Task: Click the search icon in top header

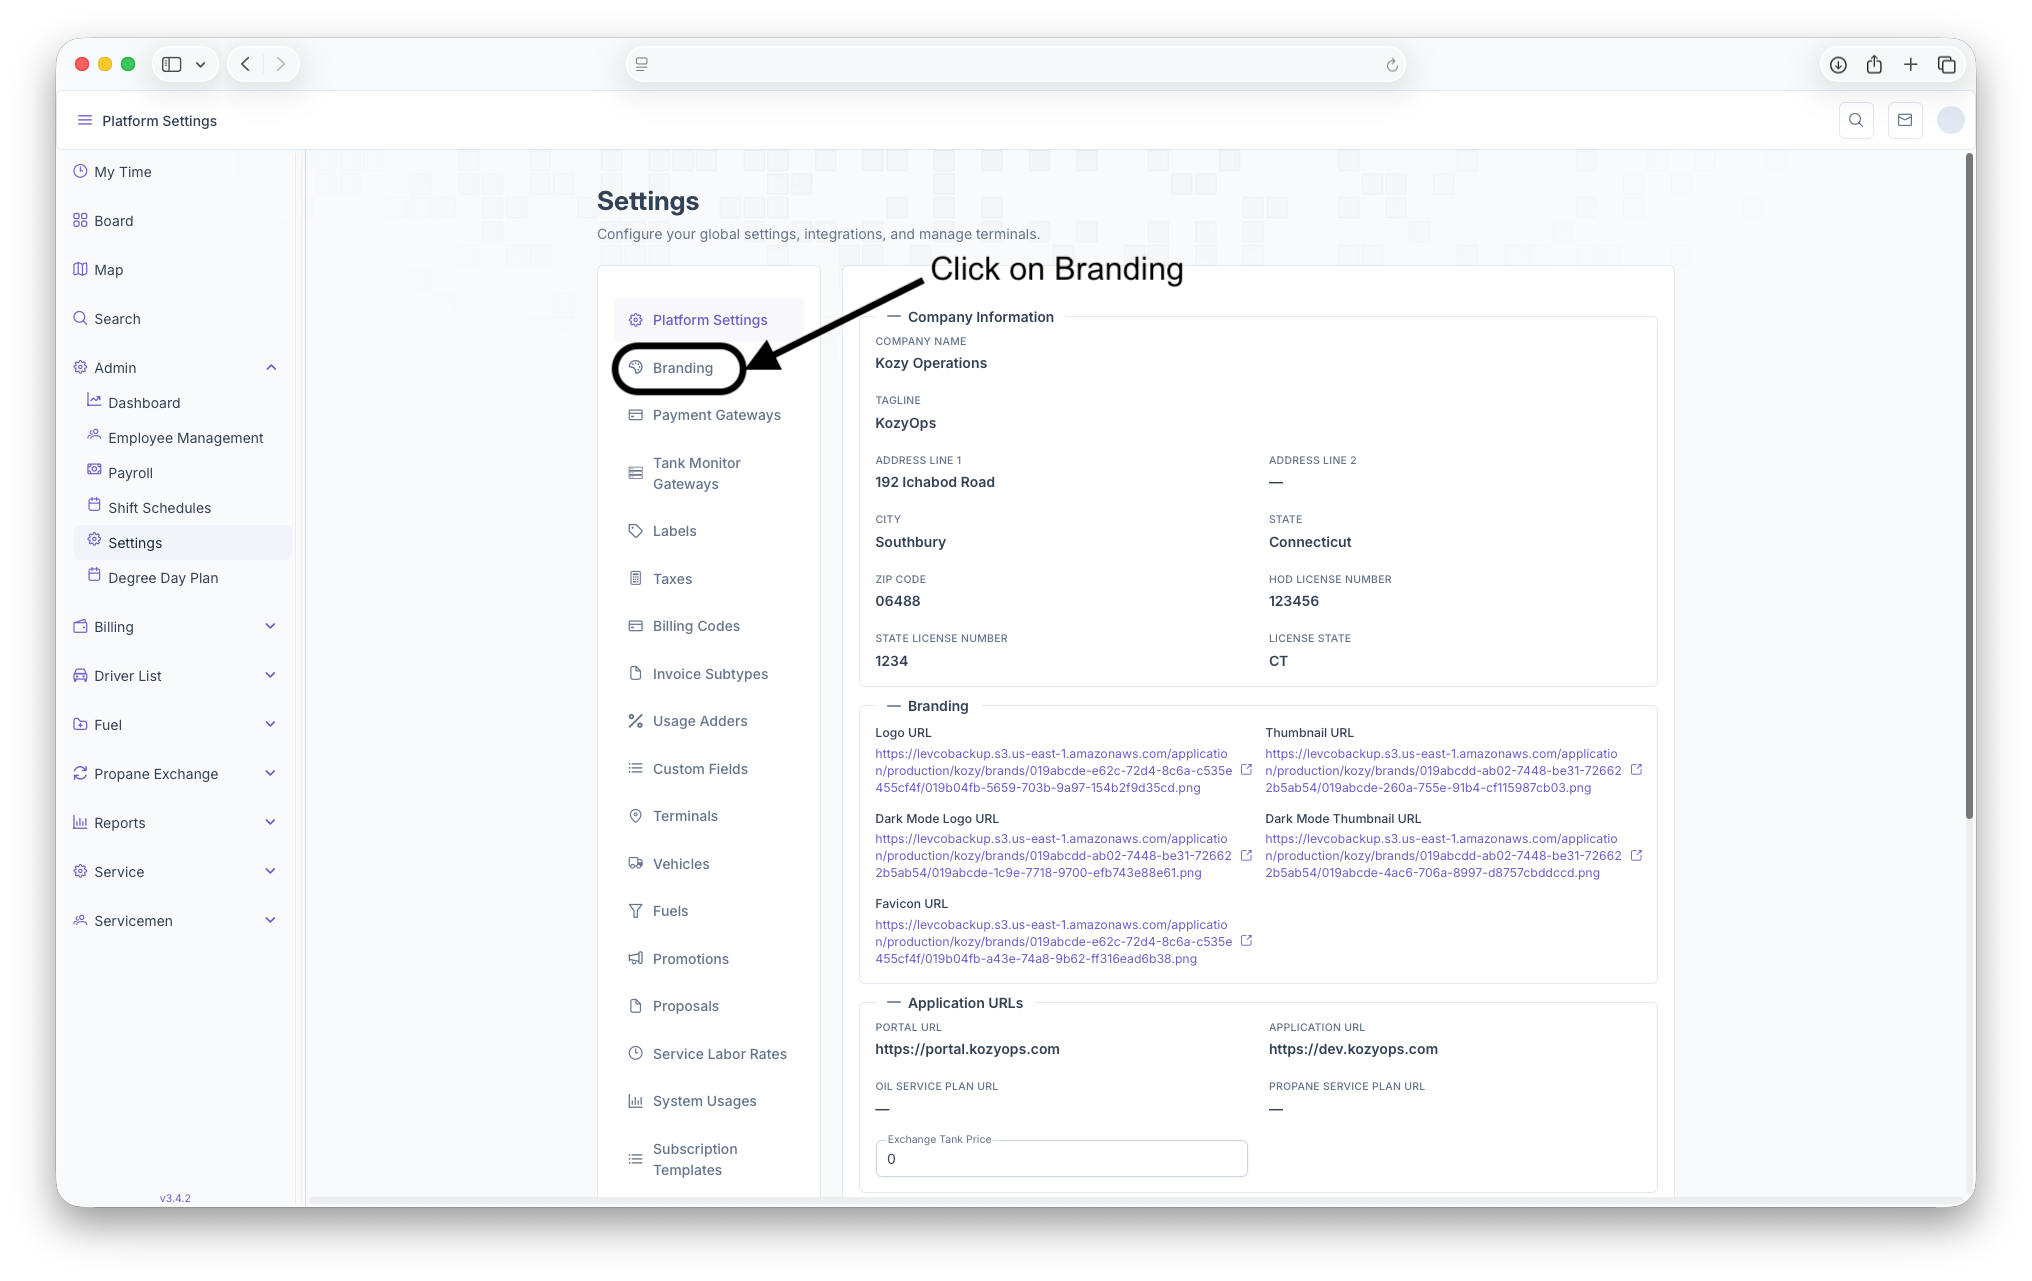Action: point(1856,120)
